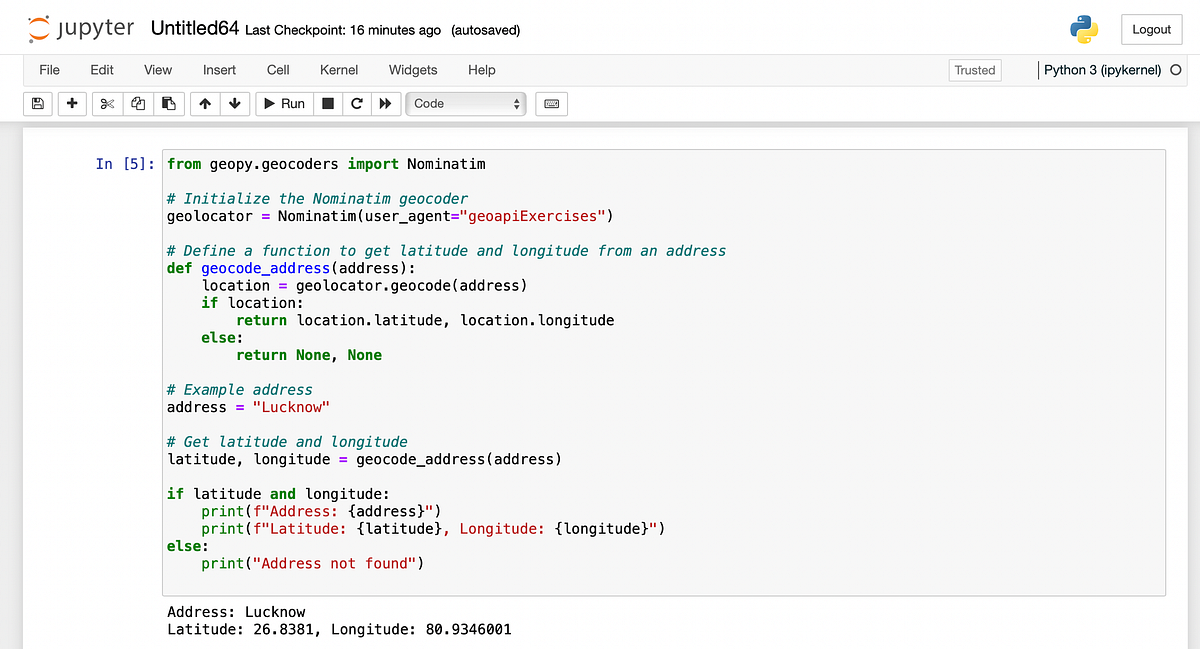Open the Widgets menu
This screenshot has width=1200, height=649.
click(413, 70)
